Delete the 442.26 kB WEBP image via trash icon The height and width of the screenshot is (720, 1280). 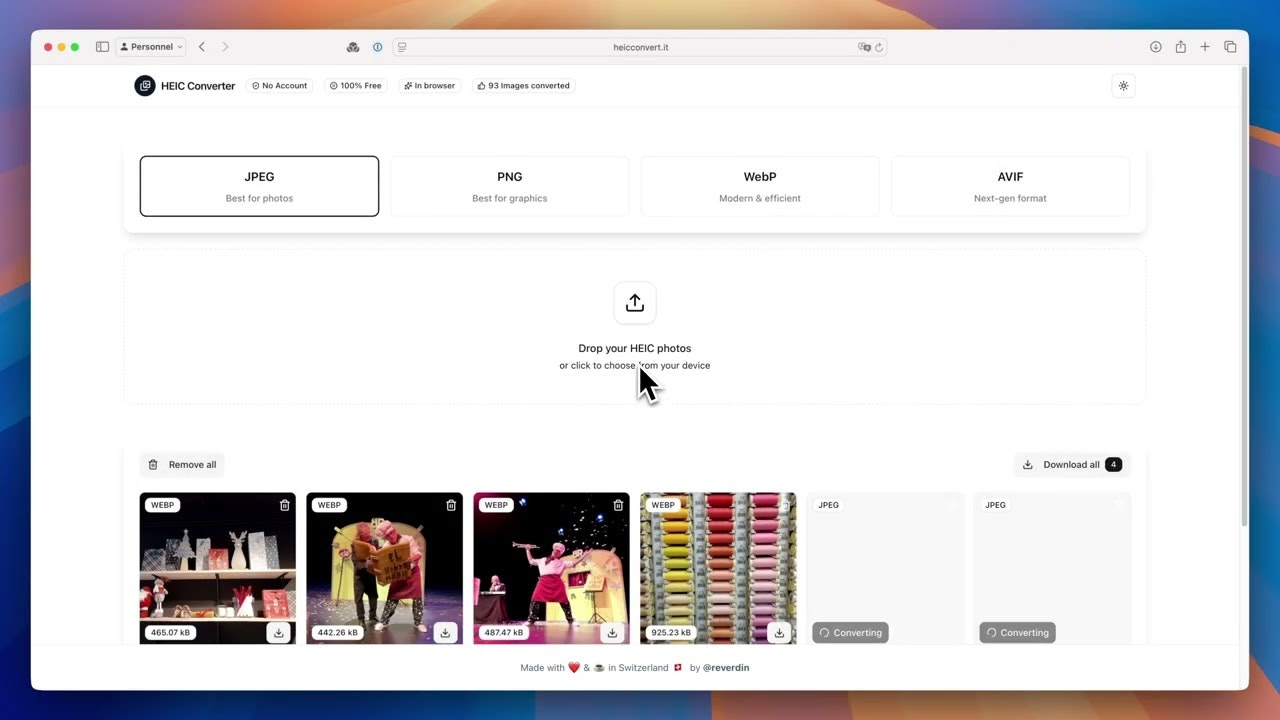click(451, 505)
